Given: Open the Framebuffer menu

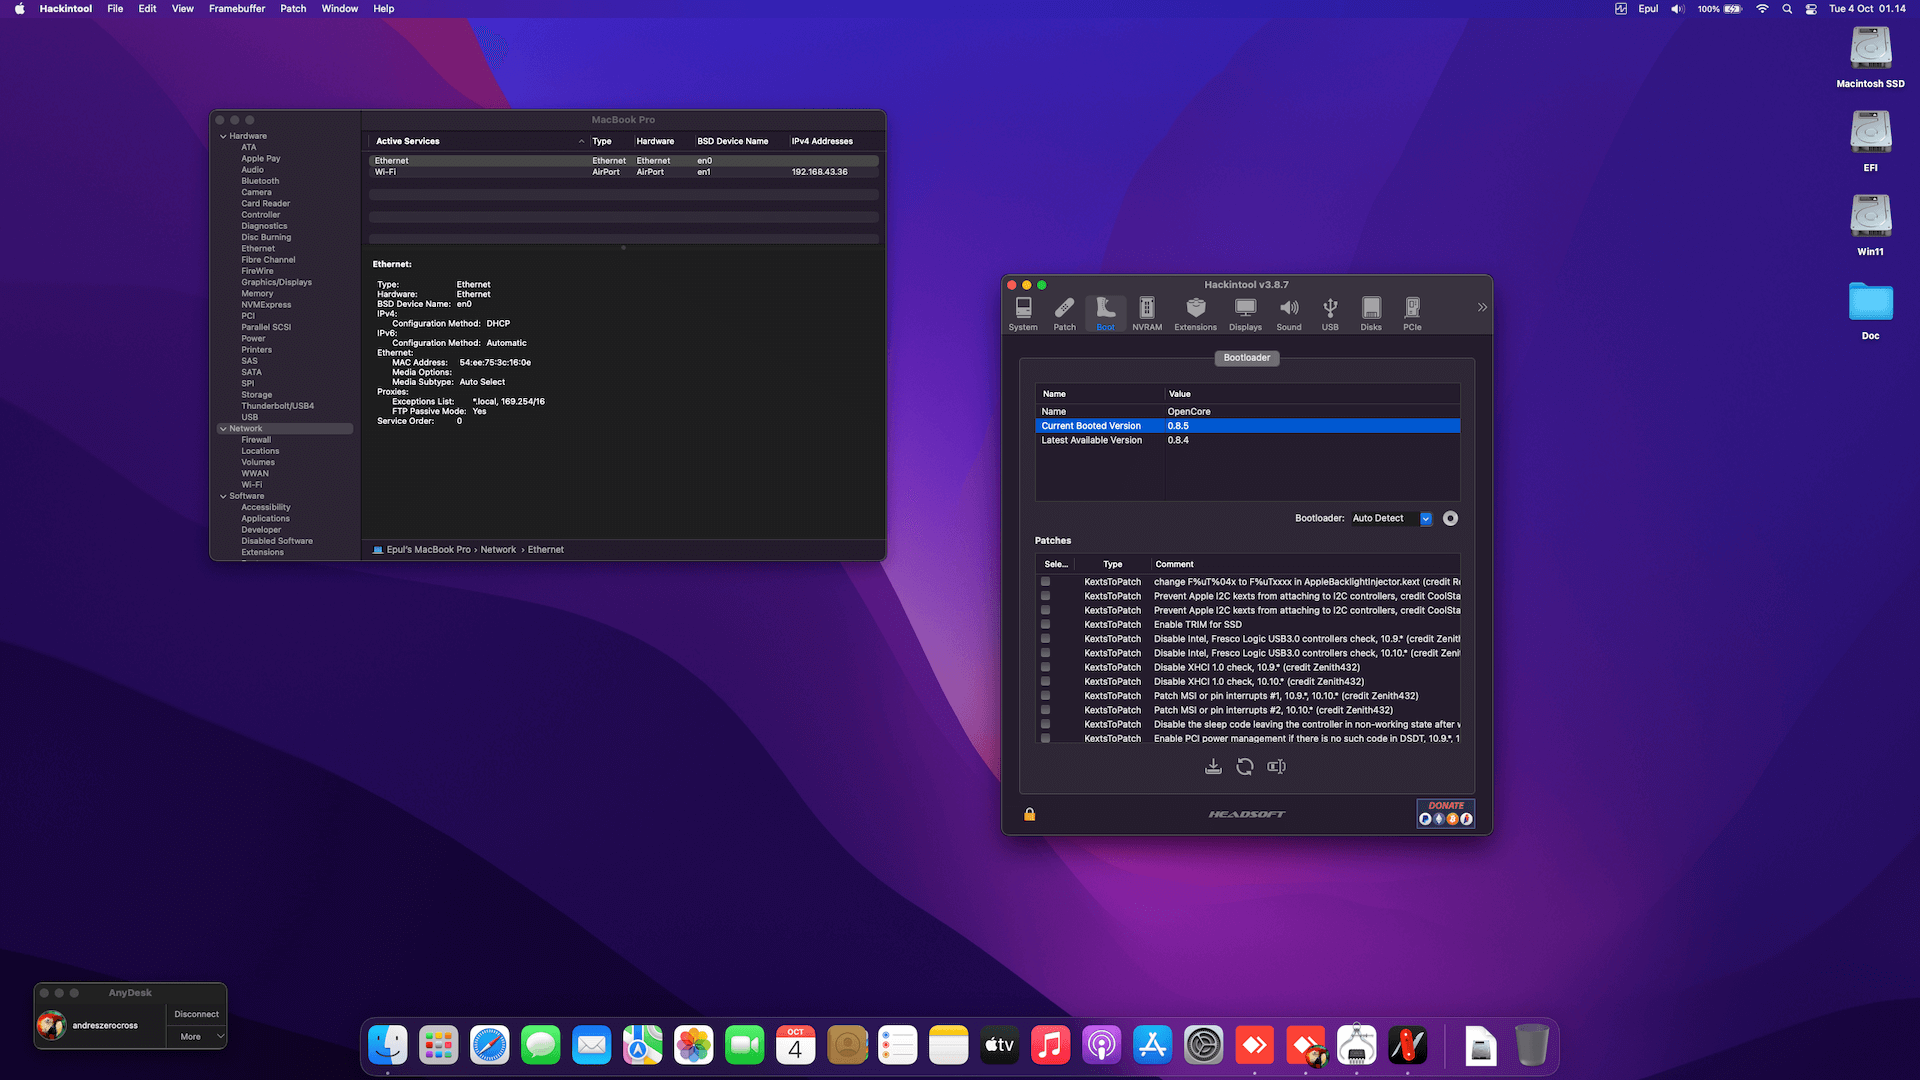Looking at the screenshot, I should pyautogui.click(x=237, y=8).
